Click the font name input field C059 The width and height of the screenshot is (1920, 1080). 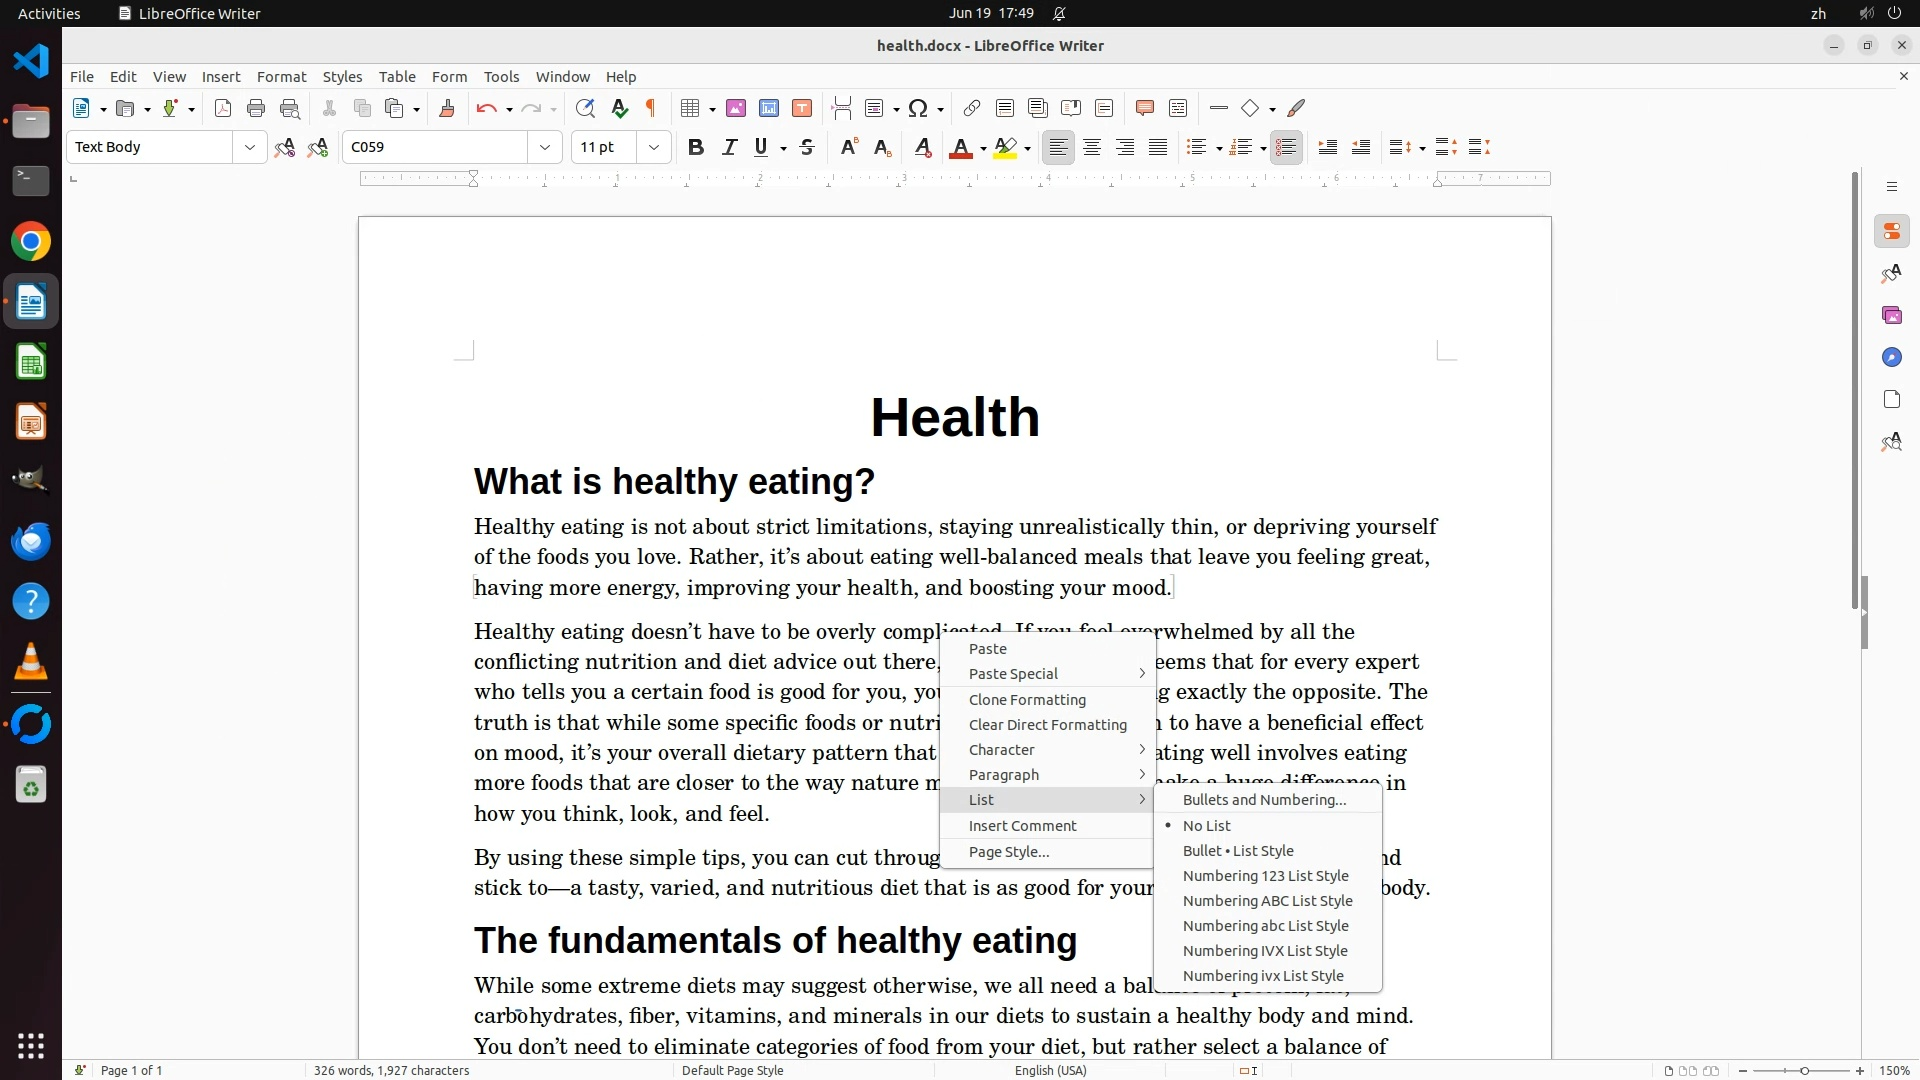coord(435,148)
